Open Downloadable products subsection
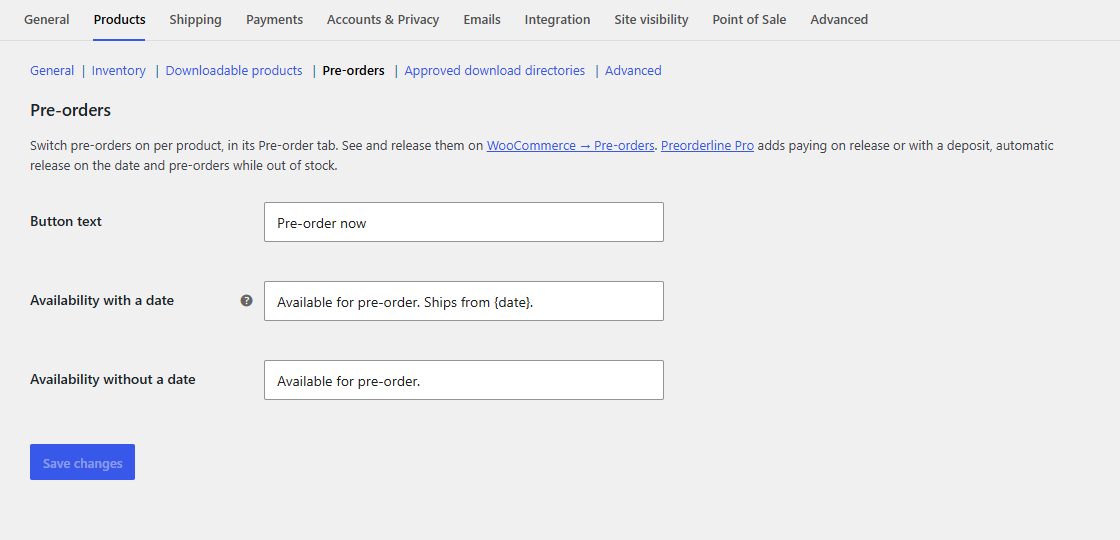1120x540 pixels. point(234,71)
